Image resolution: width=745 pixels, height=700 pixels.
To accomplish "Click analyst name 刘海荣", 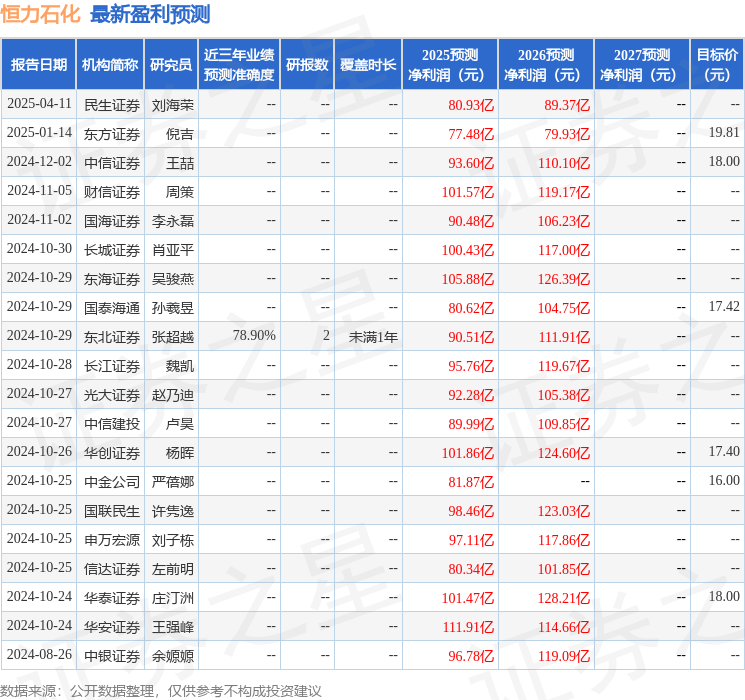I will pos(172,105).
